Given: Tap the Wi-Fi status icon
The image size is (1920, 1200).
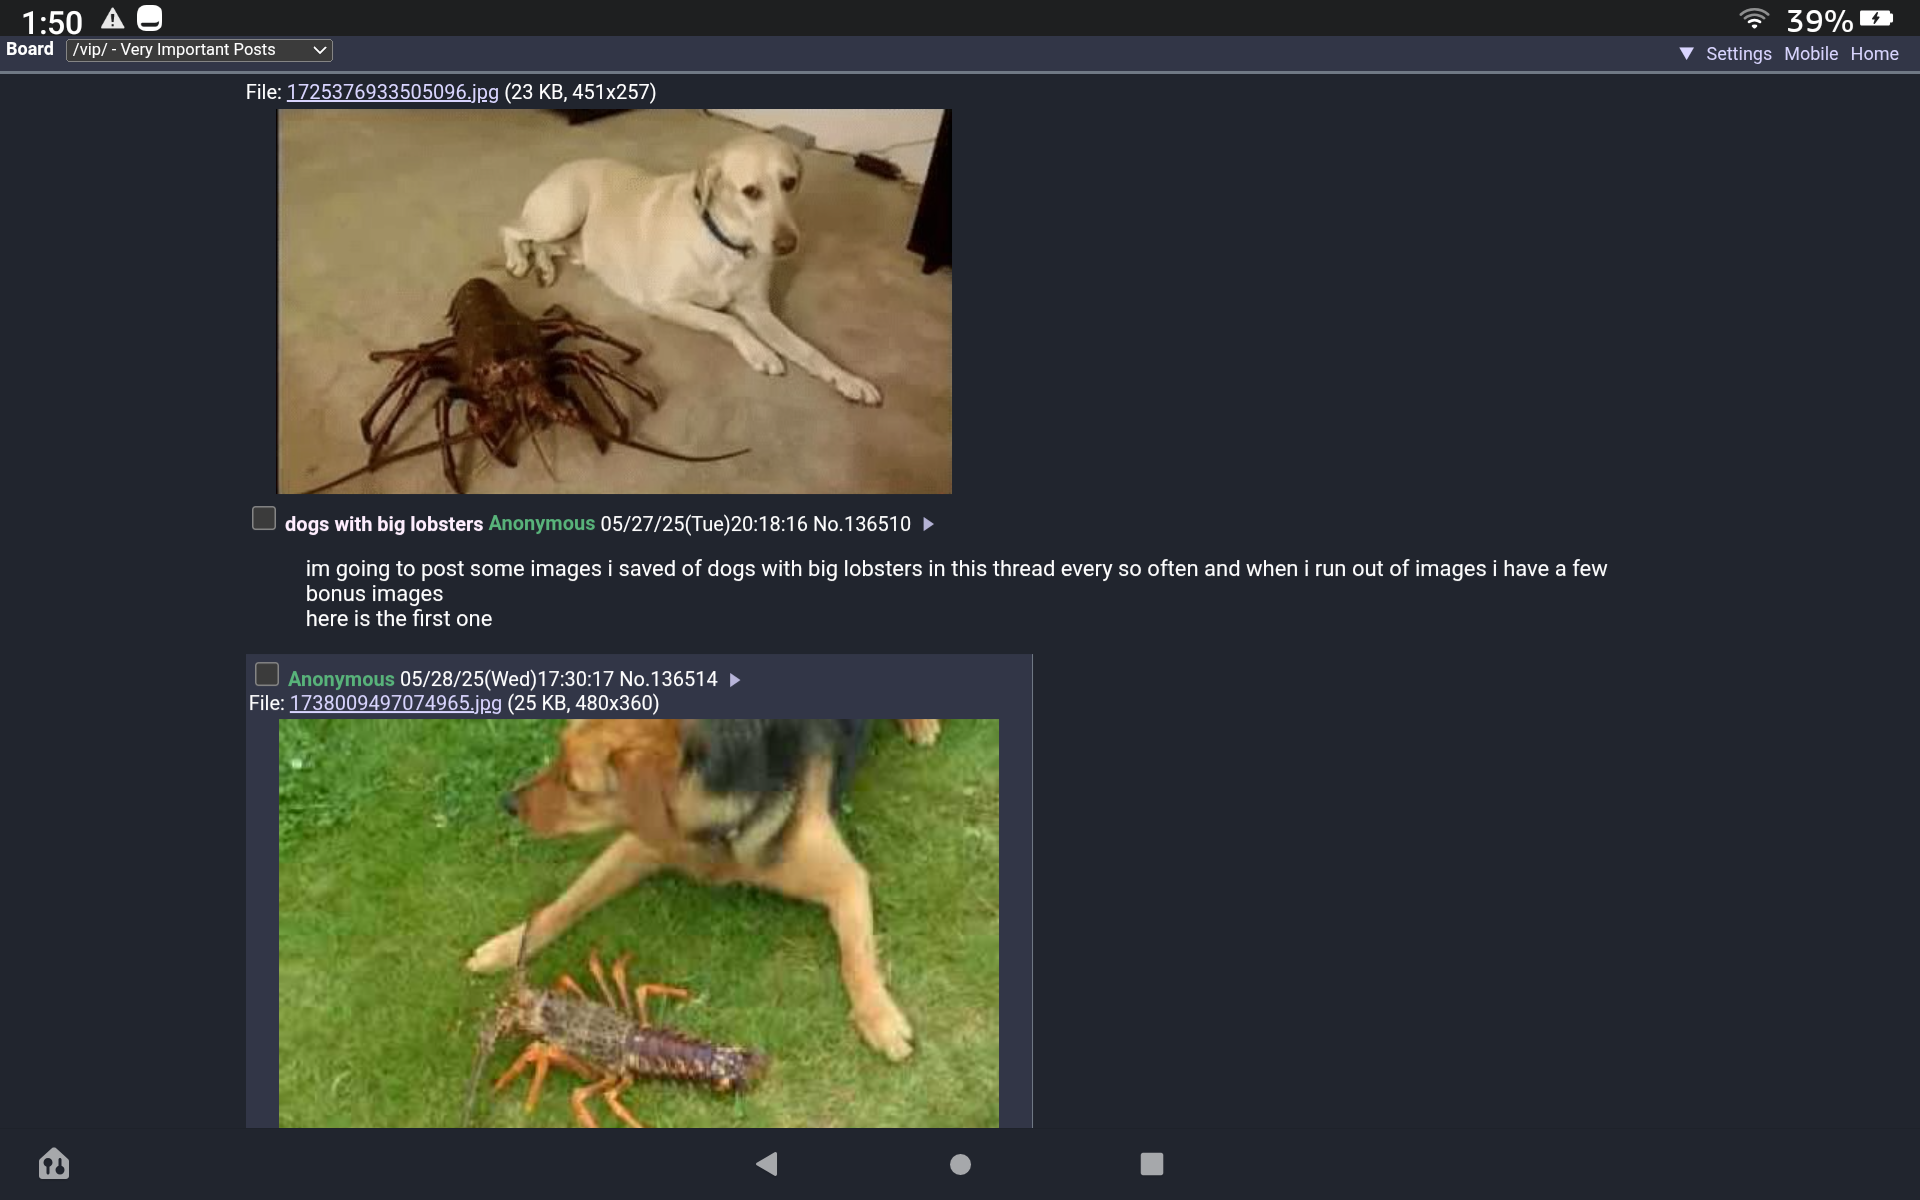Looking at the screenshot, I should tap(1754, 19).
